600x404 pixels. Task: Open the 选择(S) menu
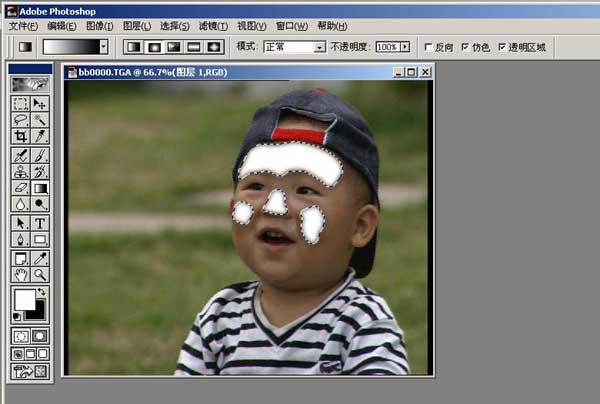pos(175,26)
